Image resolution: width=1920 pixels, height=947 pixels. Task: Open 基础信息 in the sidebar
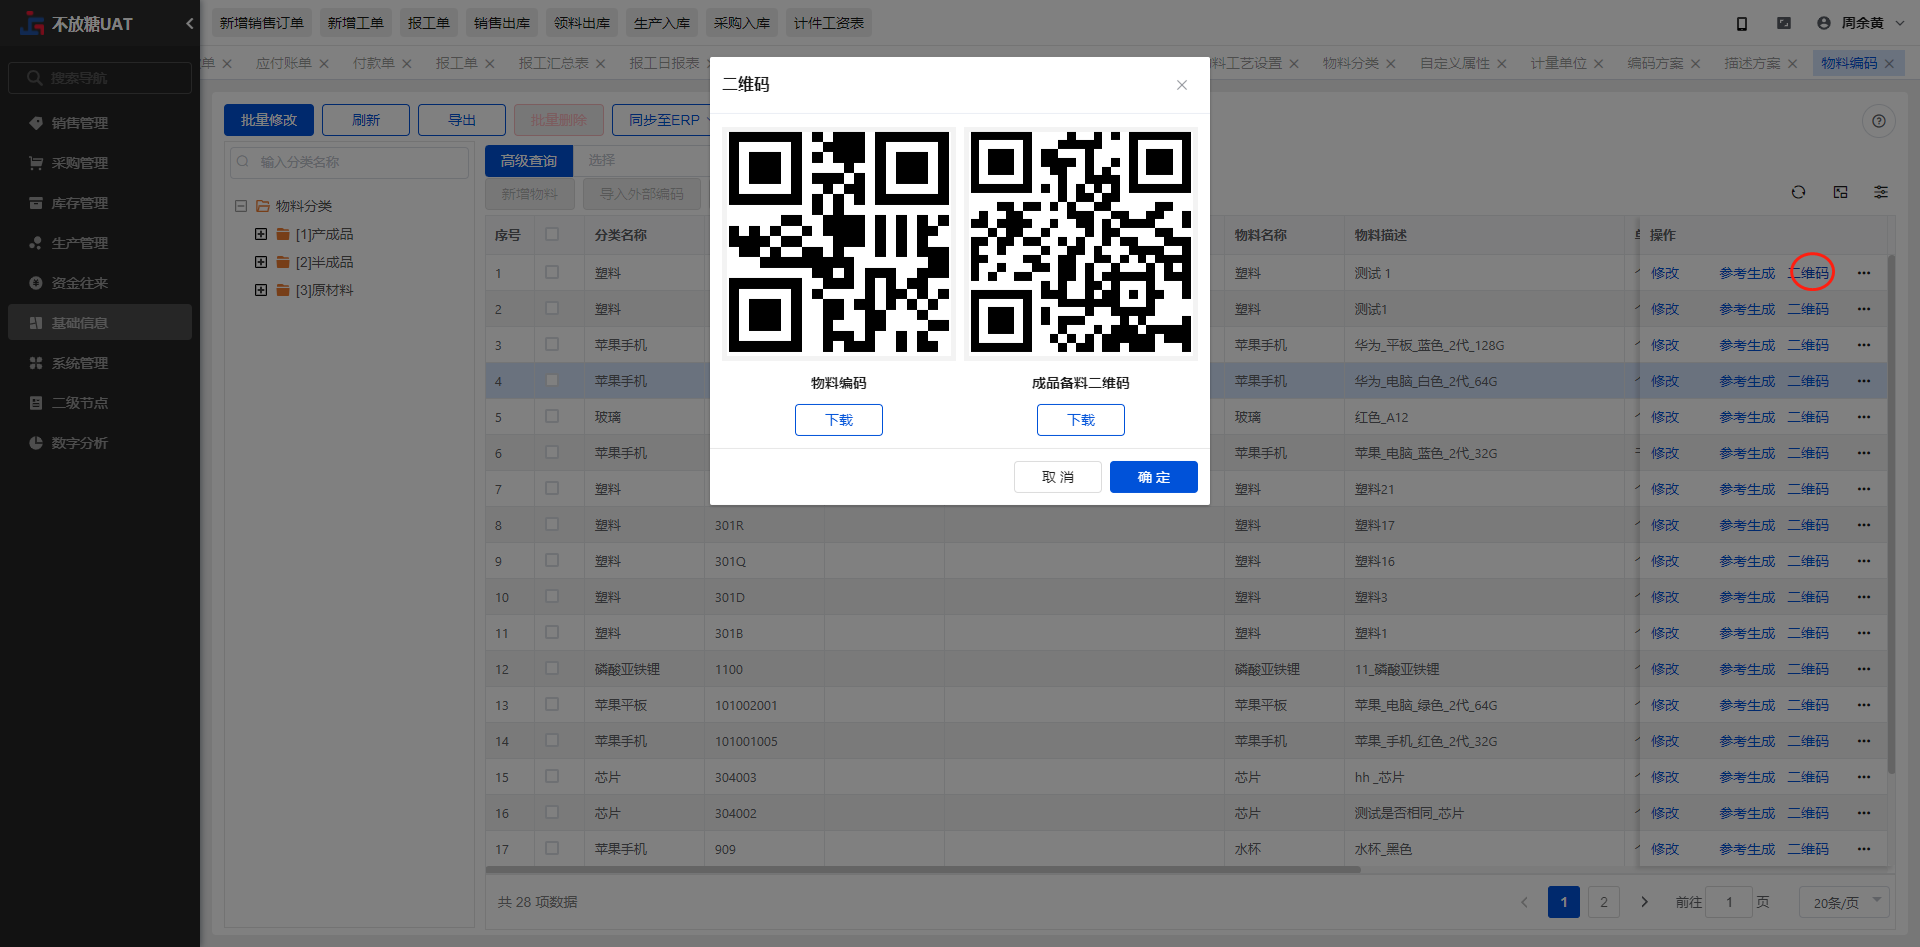(x=100, y=322)
